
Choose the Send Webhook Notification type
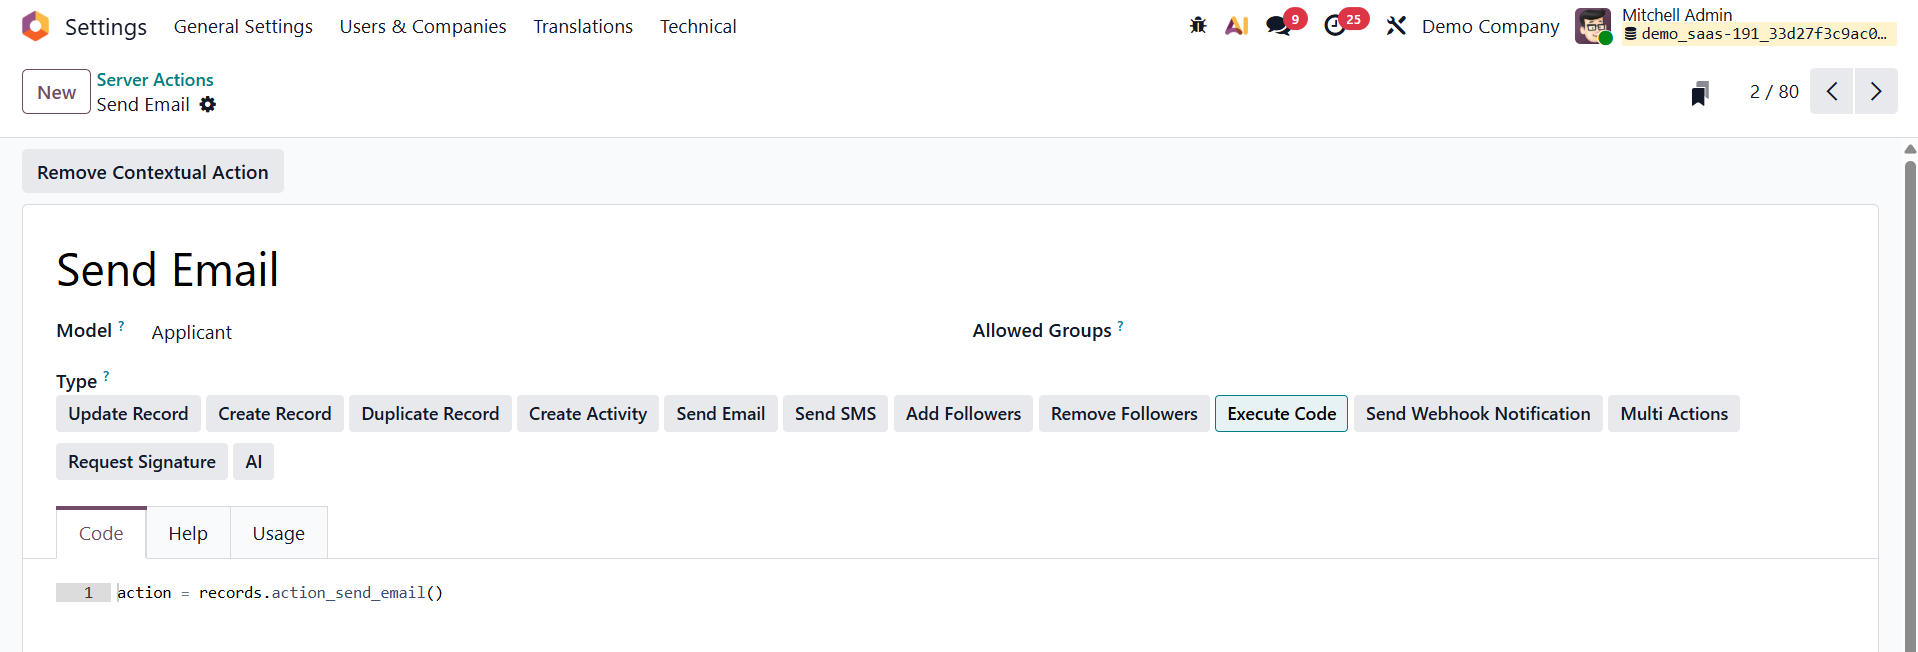pyautogui.click(x=1477, y=414)
